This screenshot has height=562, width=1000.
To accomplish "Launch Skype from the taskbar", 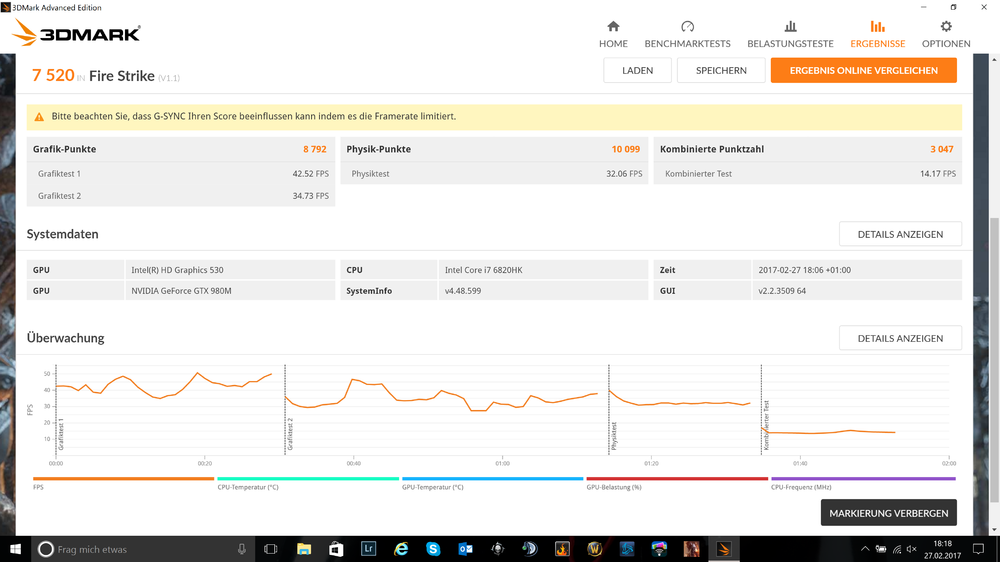I will [x=433, y=549].
